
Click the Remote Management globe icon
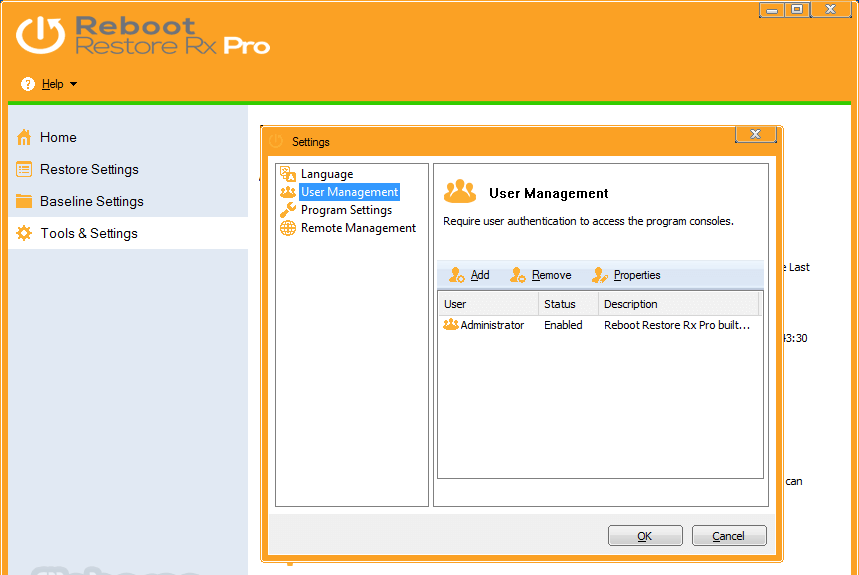tap(288, 228)
